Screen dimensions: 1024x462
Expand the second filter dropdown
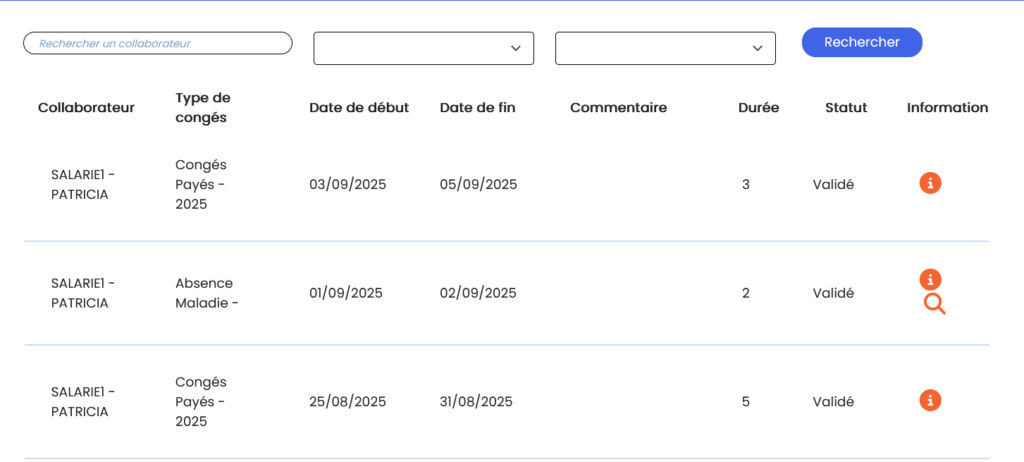665,48
